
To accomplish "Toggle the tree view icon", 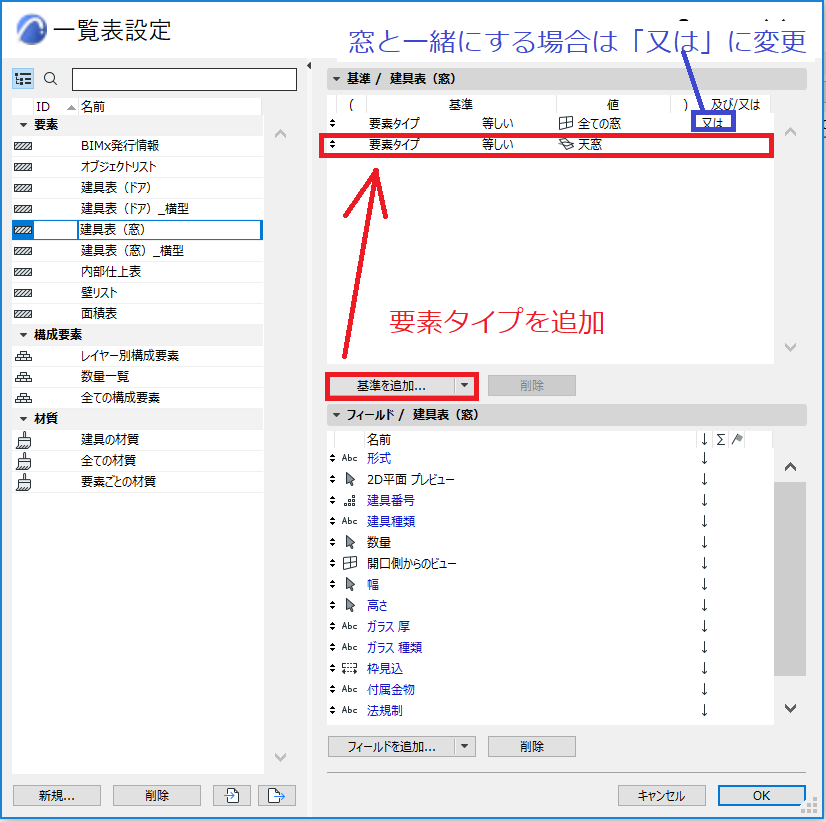I will (x=23, y=79).
